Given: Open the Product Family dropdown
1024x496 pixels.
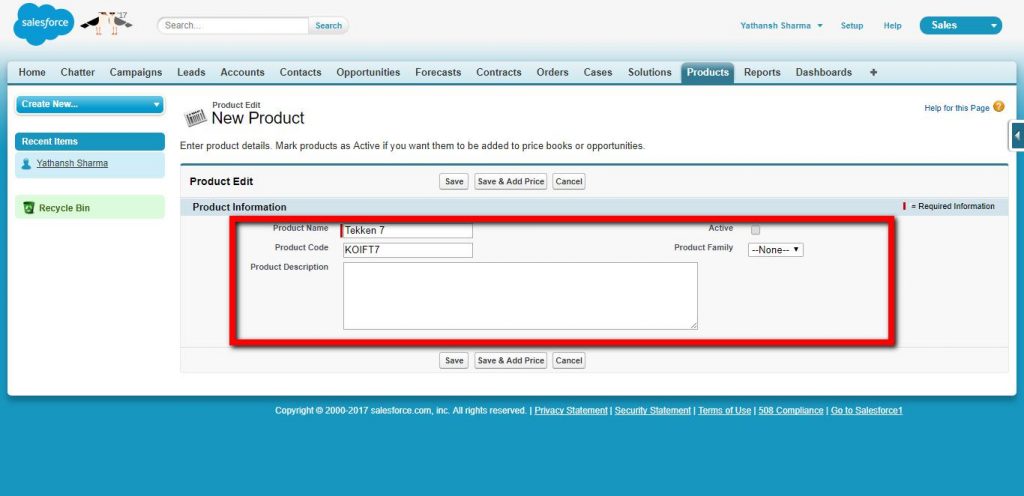Looking at the screenshot, I should tap(776, 249).
